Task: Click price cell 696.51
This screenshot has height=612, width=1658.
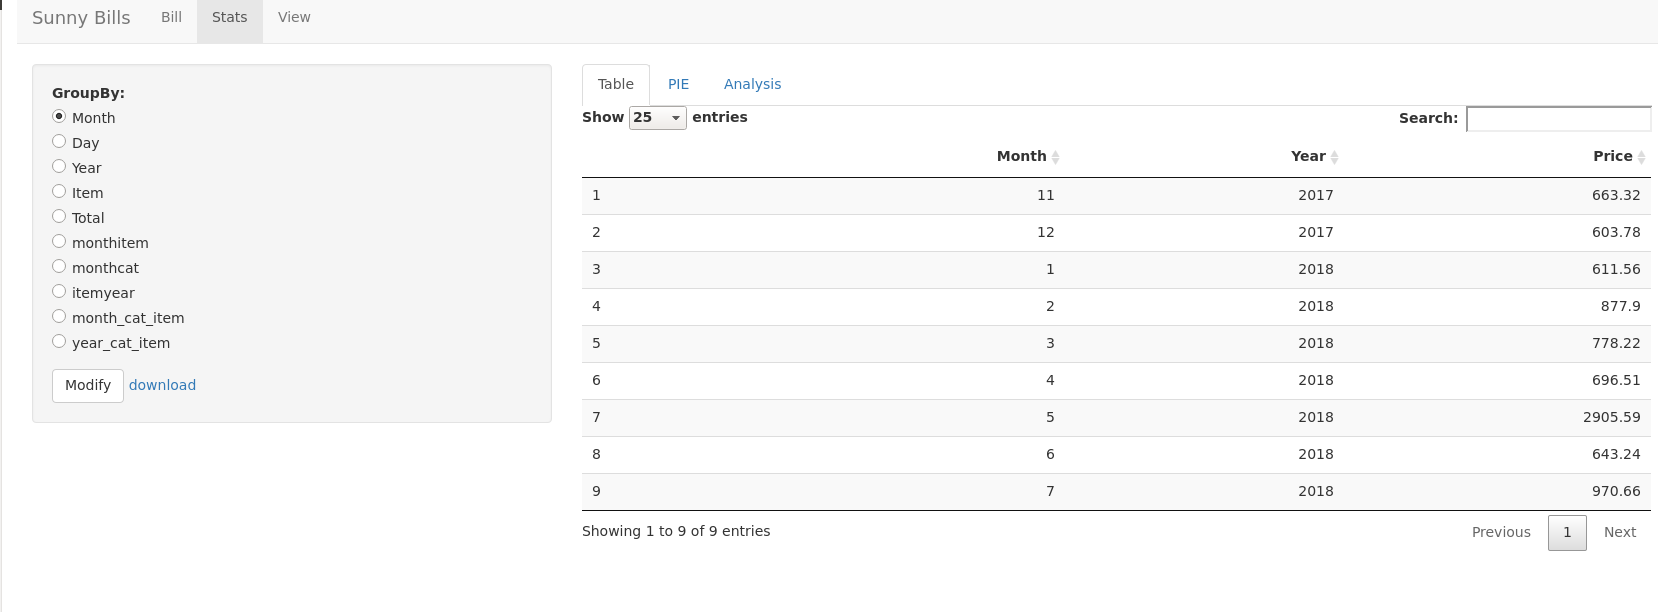Action: point(1616,380)
